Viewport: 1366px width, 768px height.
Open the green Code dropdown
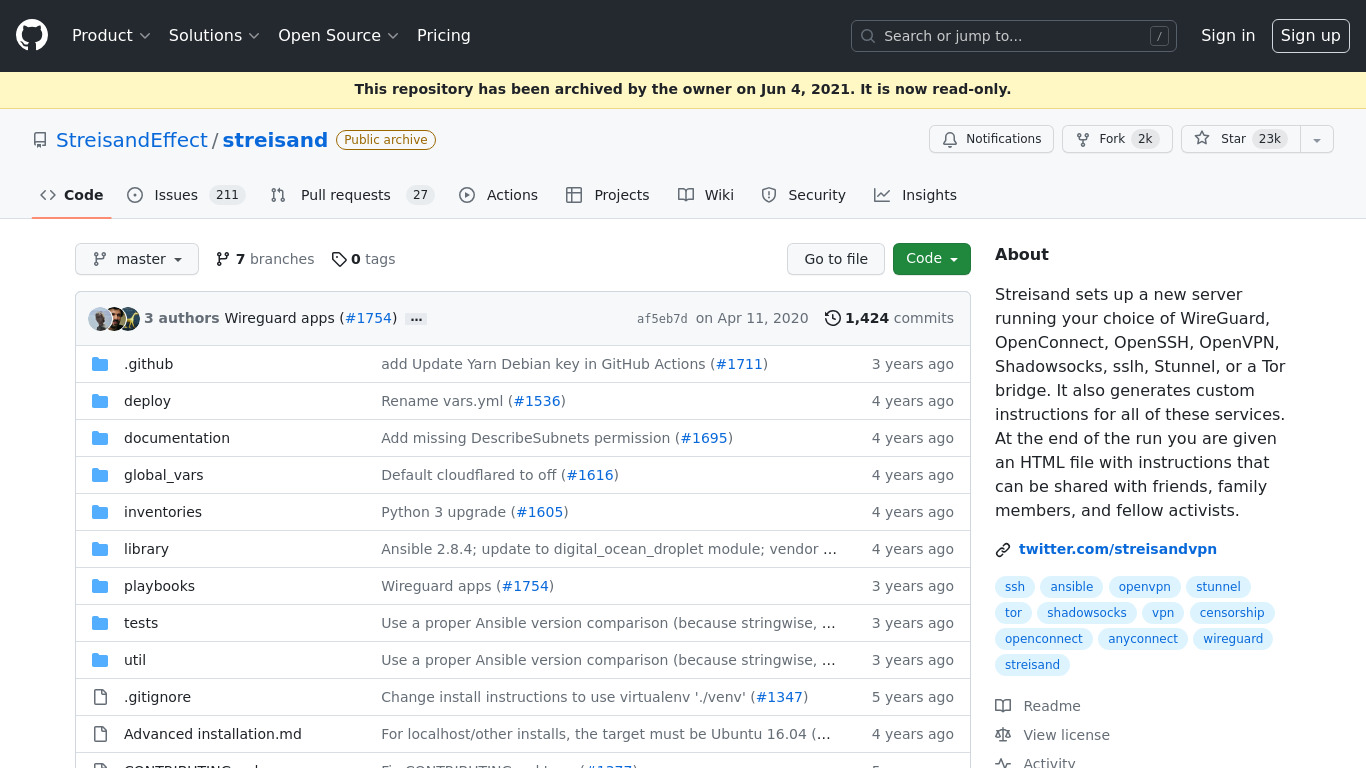(932, 259)
